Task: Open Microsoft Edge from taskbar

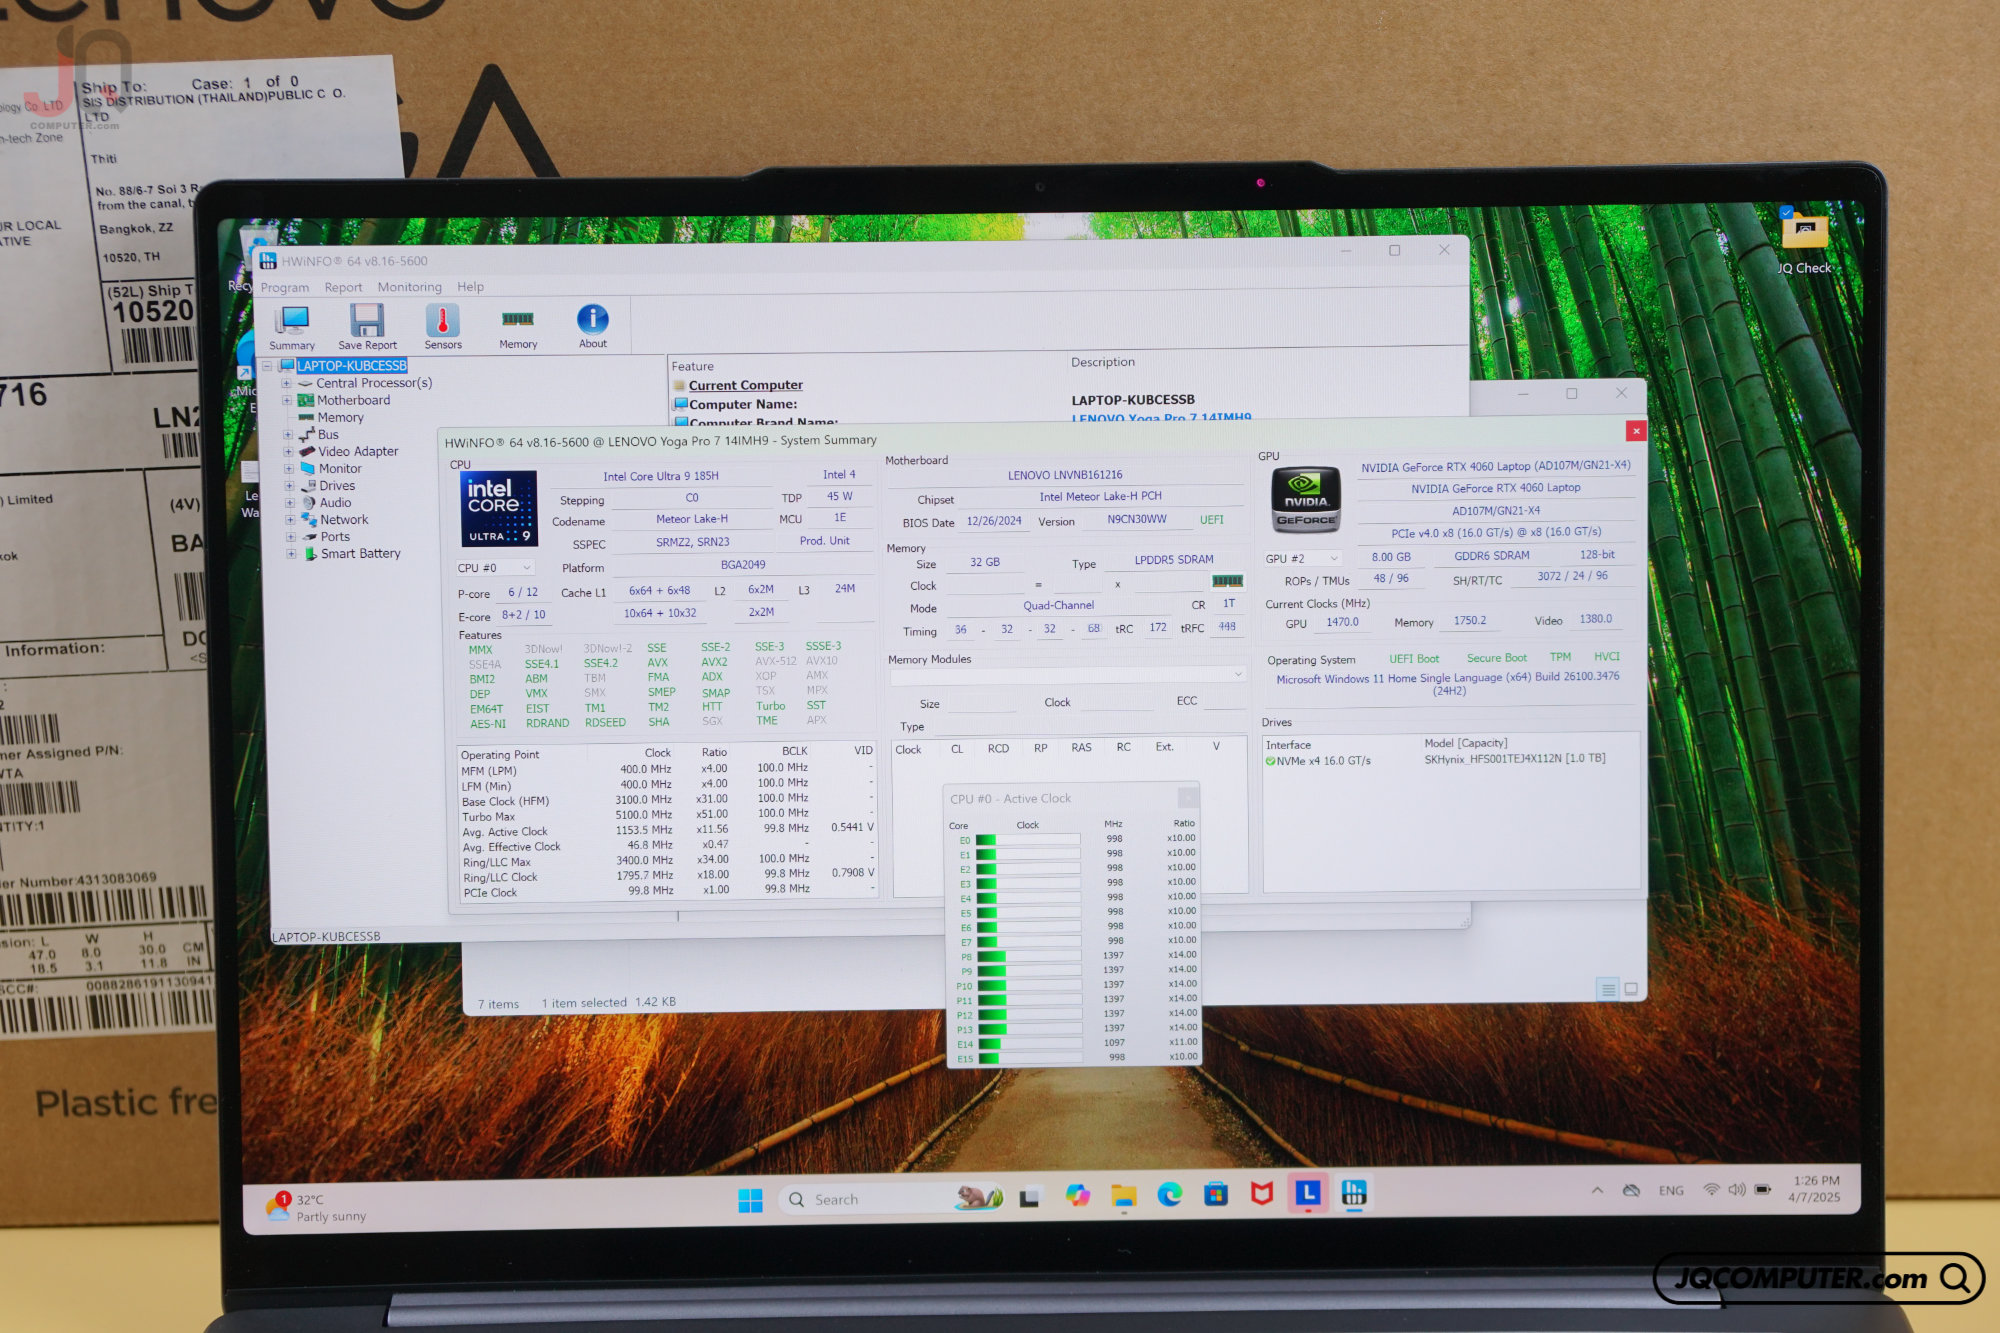Action: [1170, 1194]
